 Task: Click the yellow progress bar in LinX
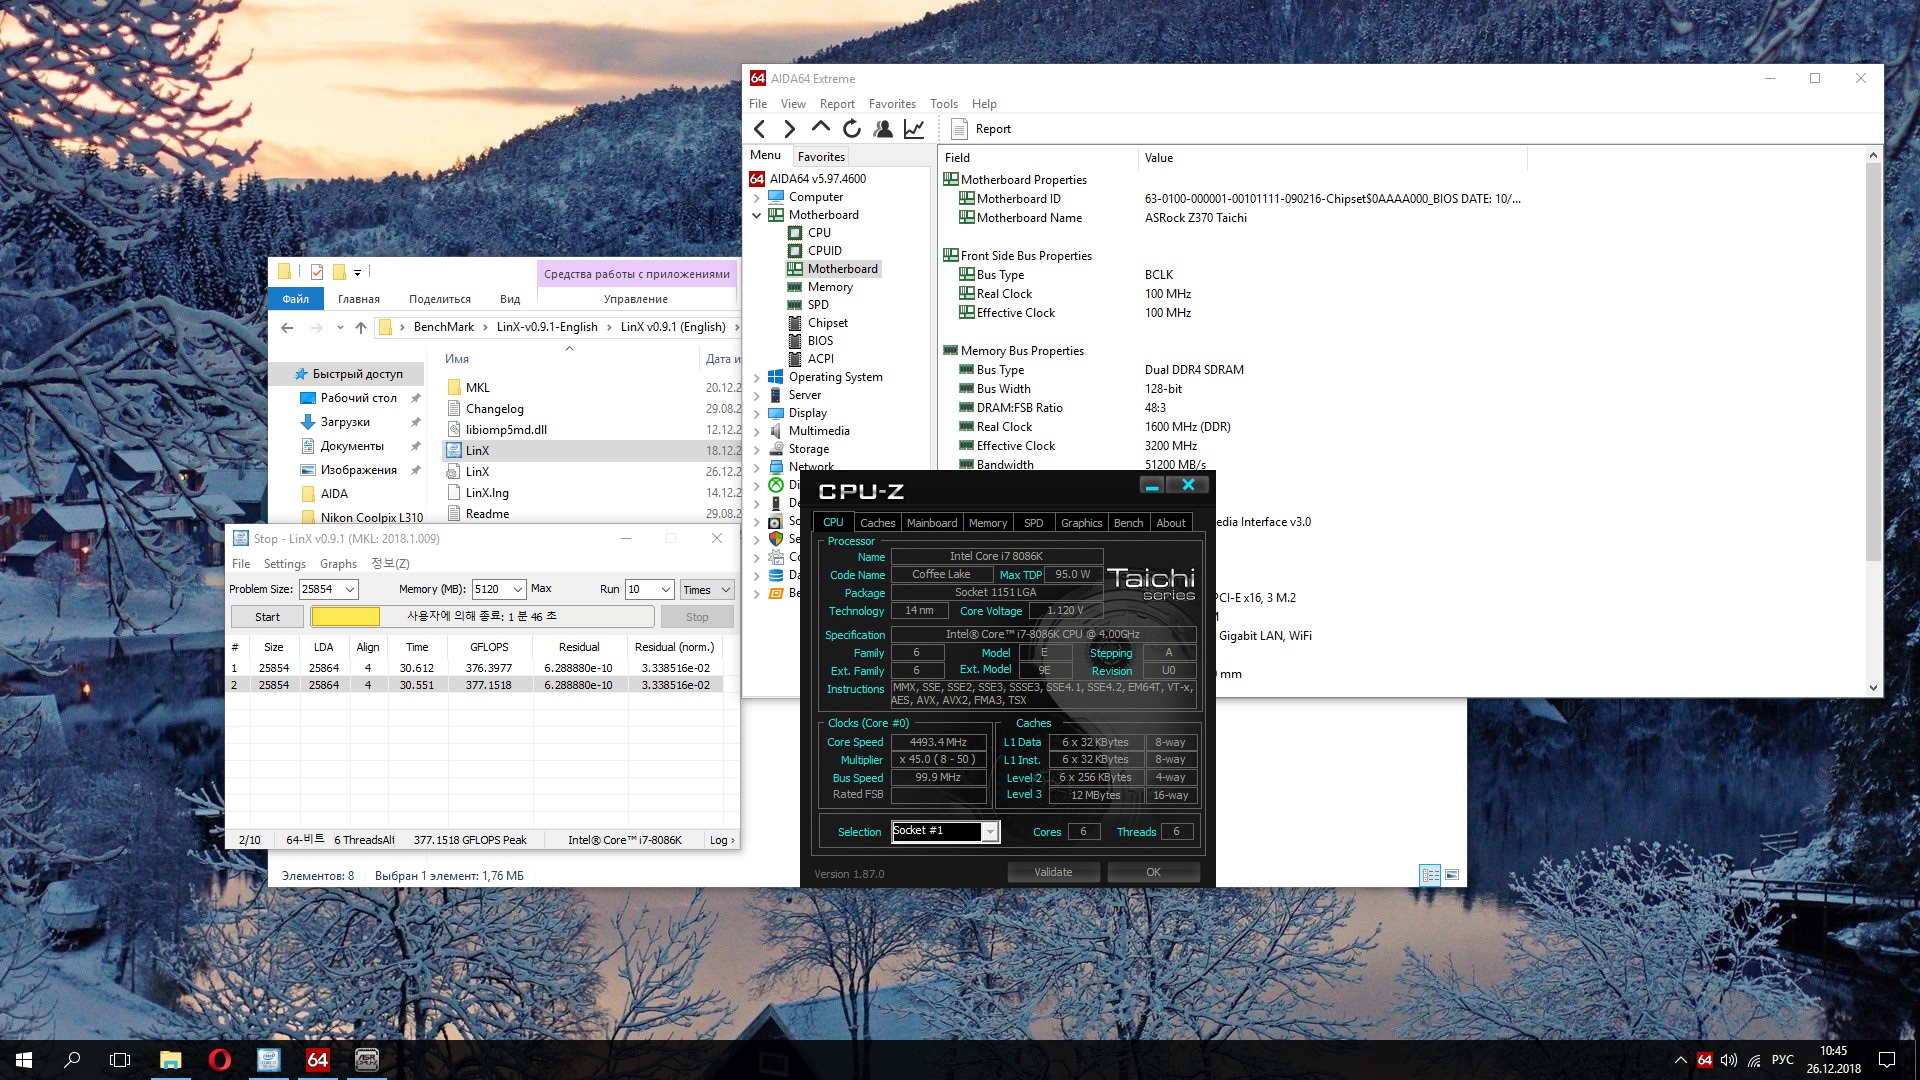pos(345,617)
